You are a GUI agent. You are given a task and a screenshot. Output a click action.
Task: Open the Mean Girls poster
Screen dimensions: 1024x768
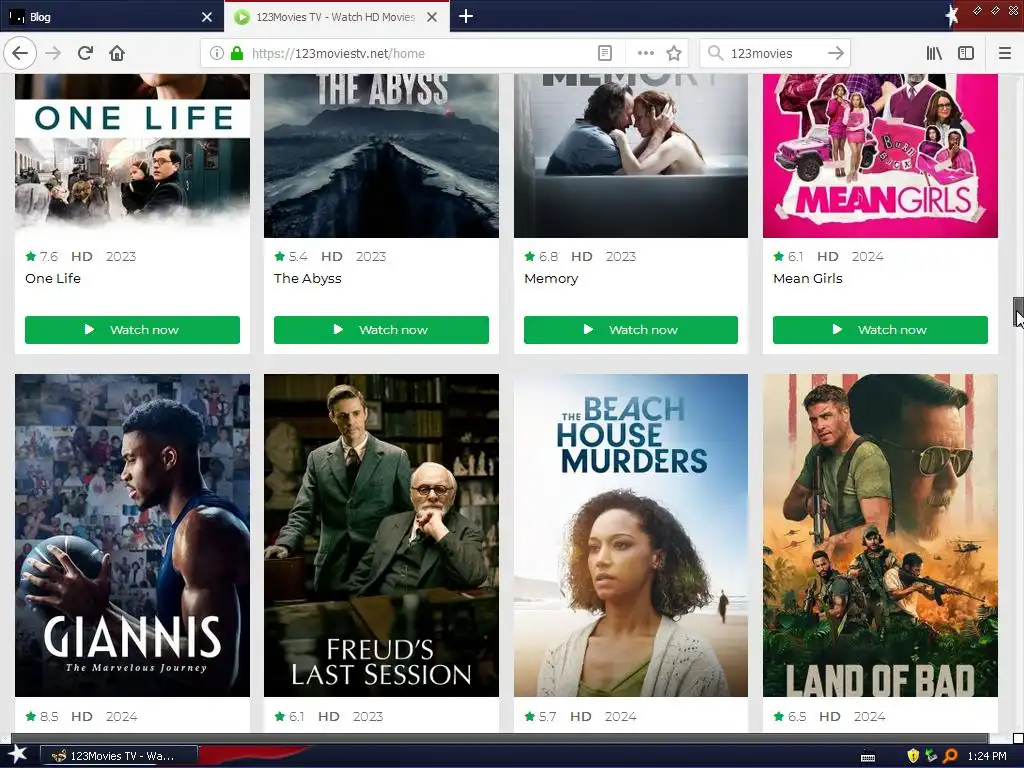pyautogui.click(x=880, y=155)
